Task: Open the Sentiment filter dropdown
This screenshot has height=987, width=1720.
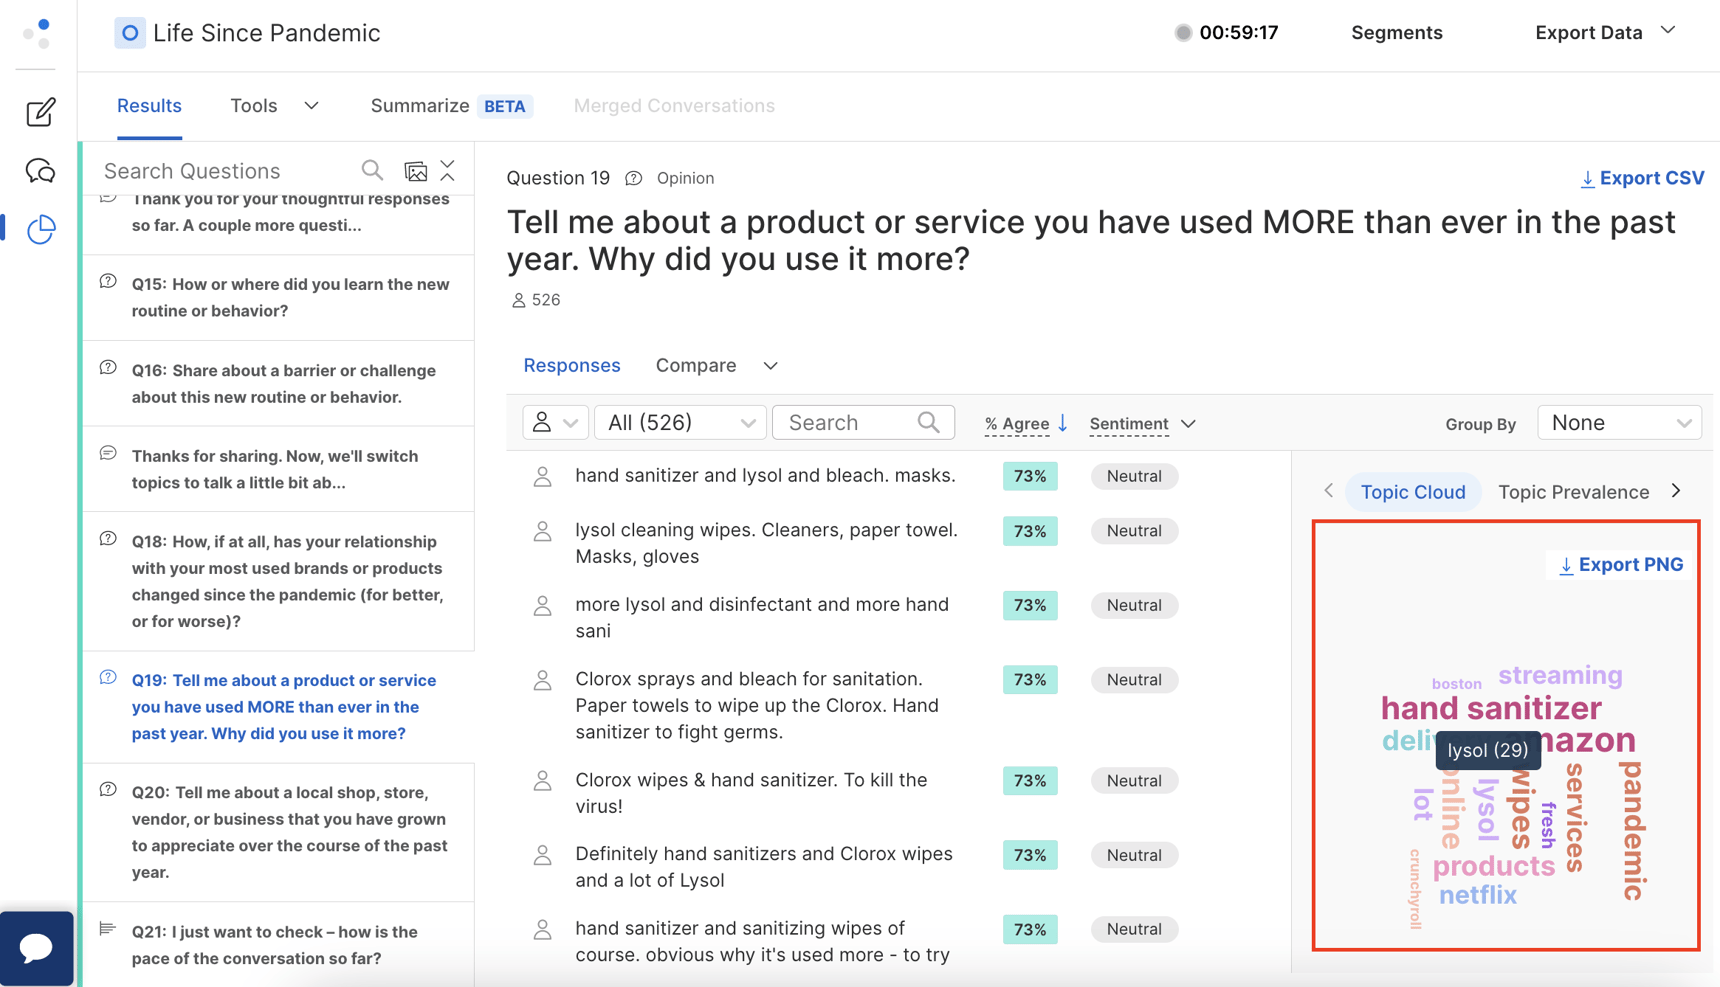Action: 1142,424
